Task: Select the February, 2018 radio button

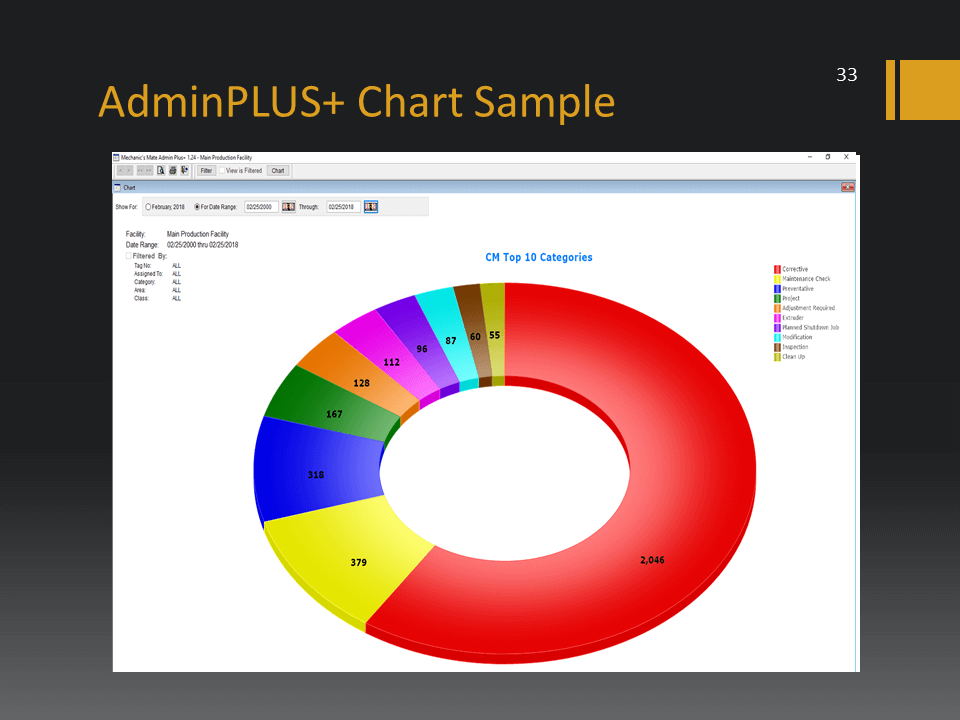Action: pyautogui.click(x=148, y=207)
